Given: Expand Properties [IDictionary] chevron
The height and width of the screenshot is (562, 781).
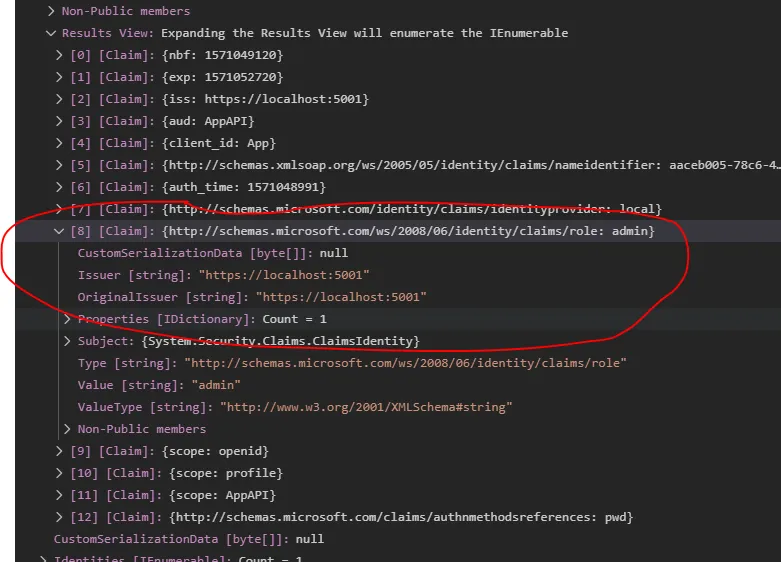Looking at the screenshot, I should click(67, 319).
